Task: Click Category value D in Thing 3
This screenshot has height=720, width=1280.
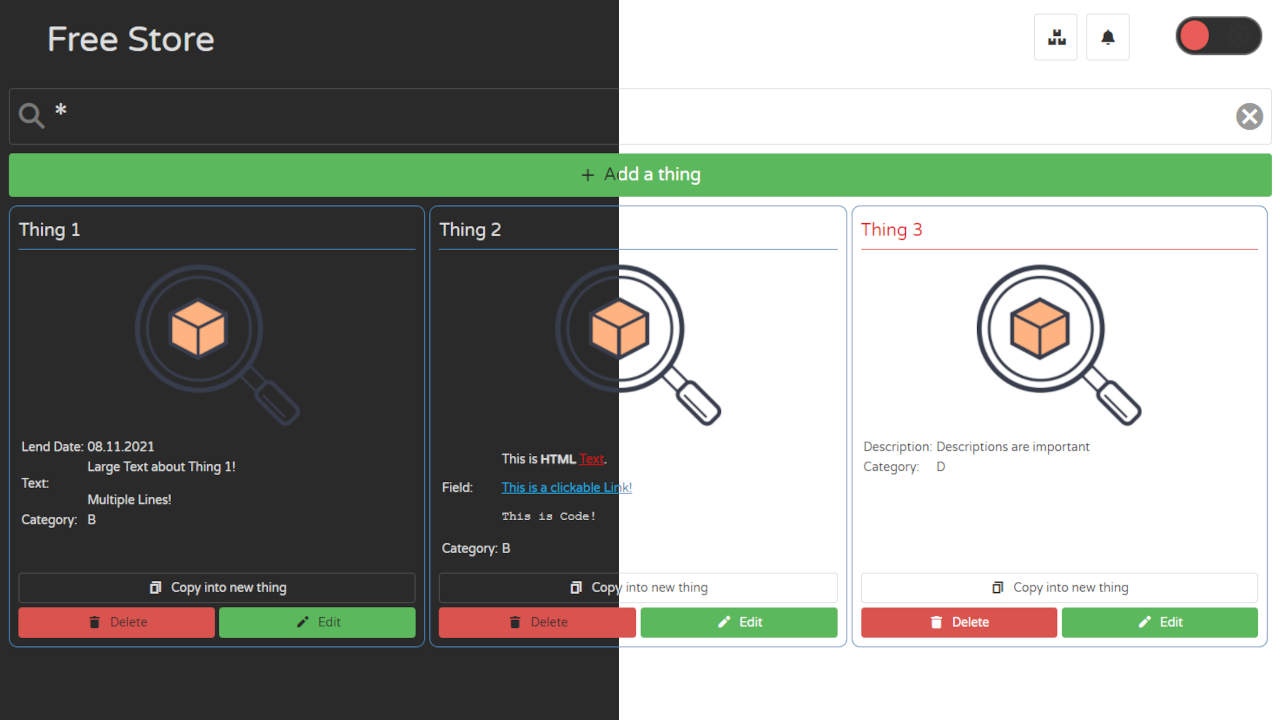Action: (x=941, y=467)
